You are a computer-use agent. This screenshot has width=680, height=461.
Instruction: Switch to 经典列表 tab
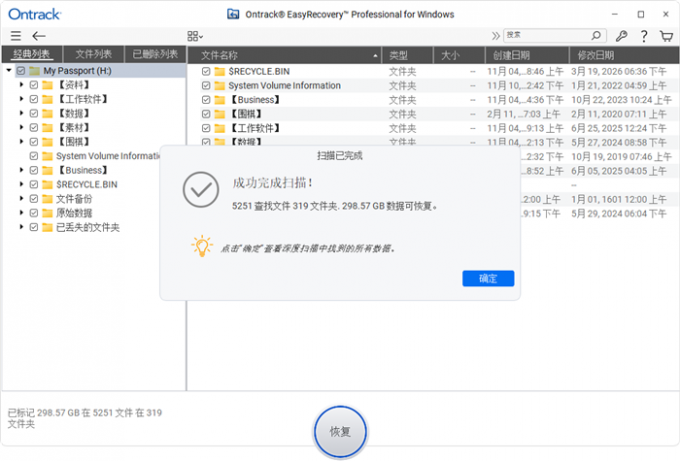[x=32, y=55]
